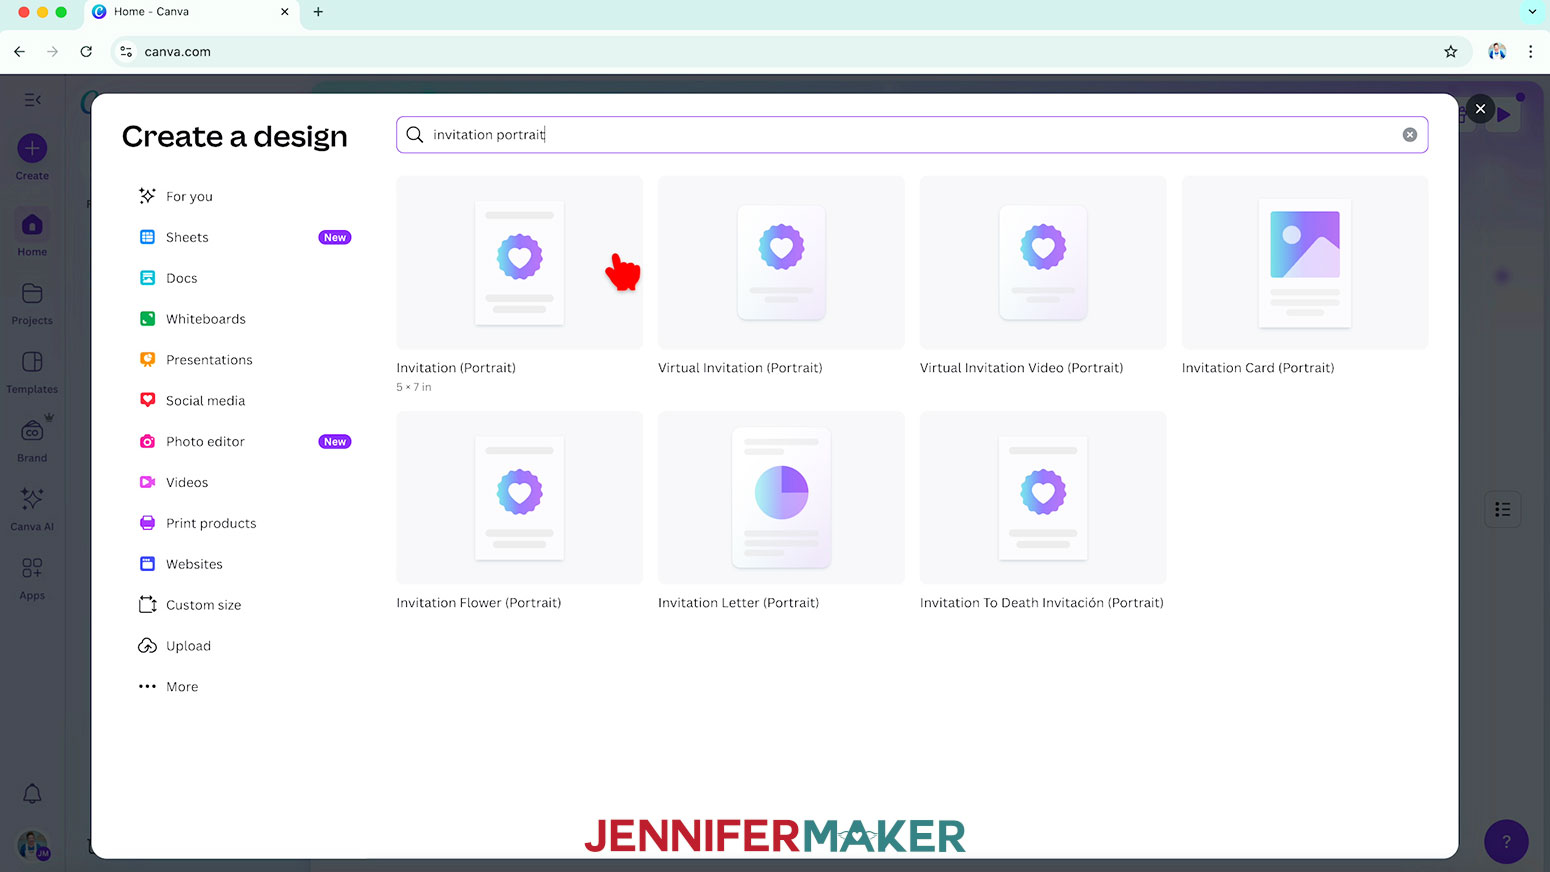
Task: Click the Create plus icon in sidebar
Action: click(32, 149)
